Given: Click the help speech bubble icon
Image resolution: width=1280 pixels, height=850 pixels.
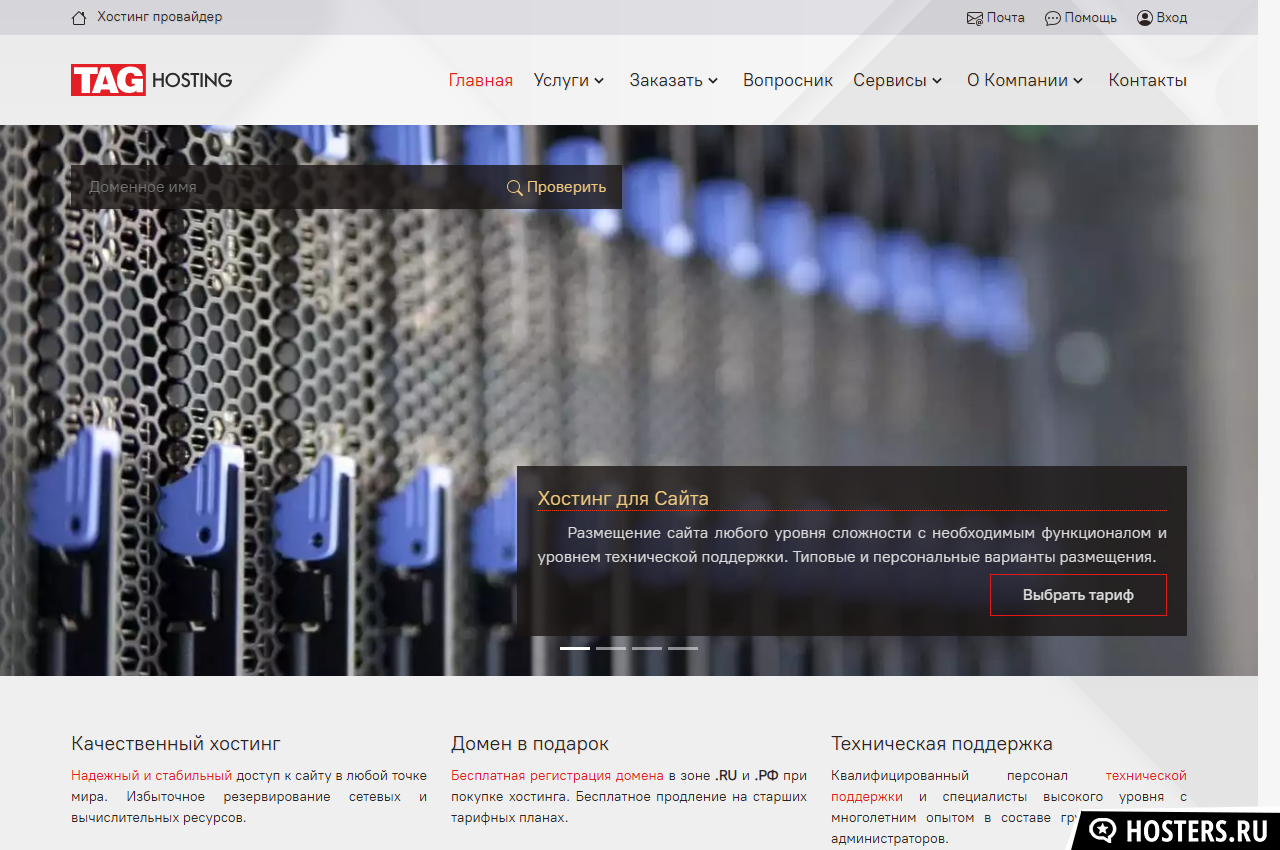Looking at the screenshot, I should click(1052, 18).
